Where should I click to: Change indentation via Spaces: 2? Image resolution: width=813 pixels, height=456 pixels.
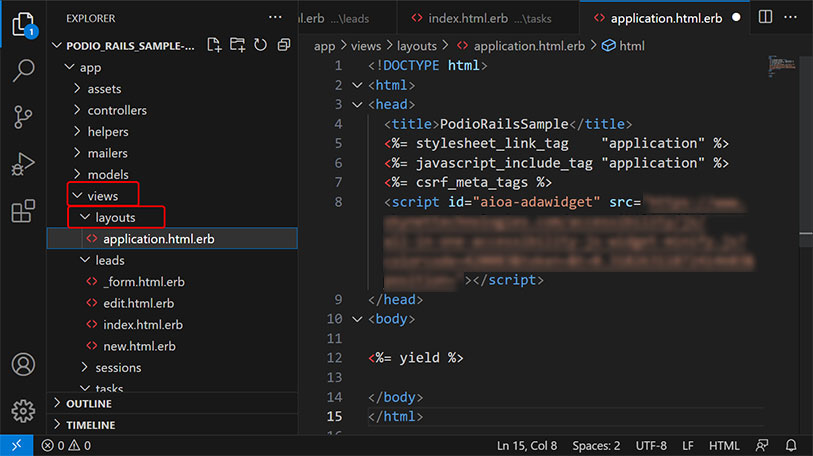[x=596, y=446]
